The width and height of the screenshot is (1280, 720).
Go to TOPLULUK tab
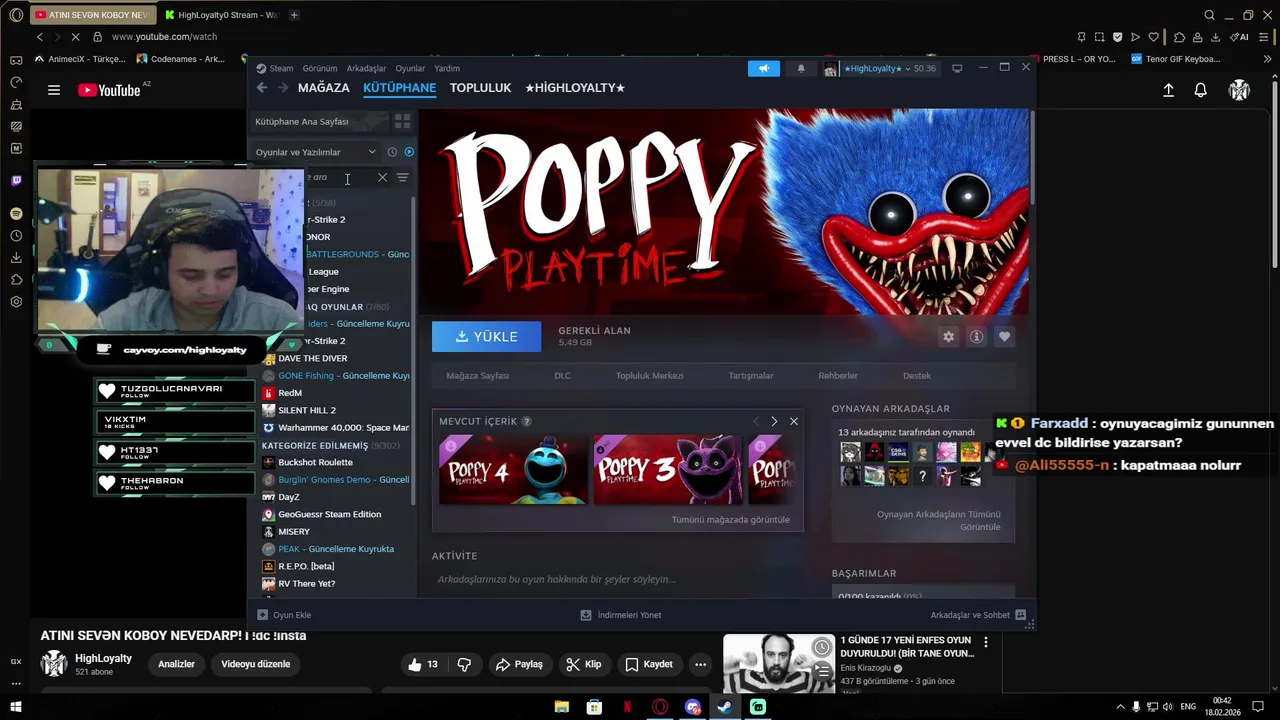click(x=480, y=88)
